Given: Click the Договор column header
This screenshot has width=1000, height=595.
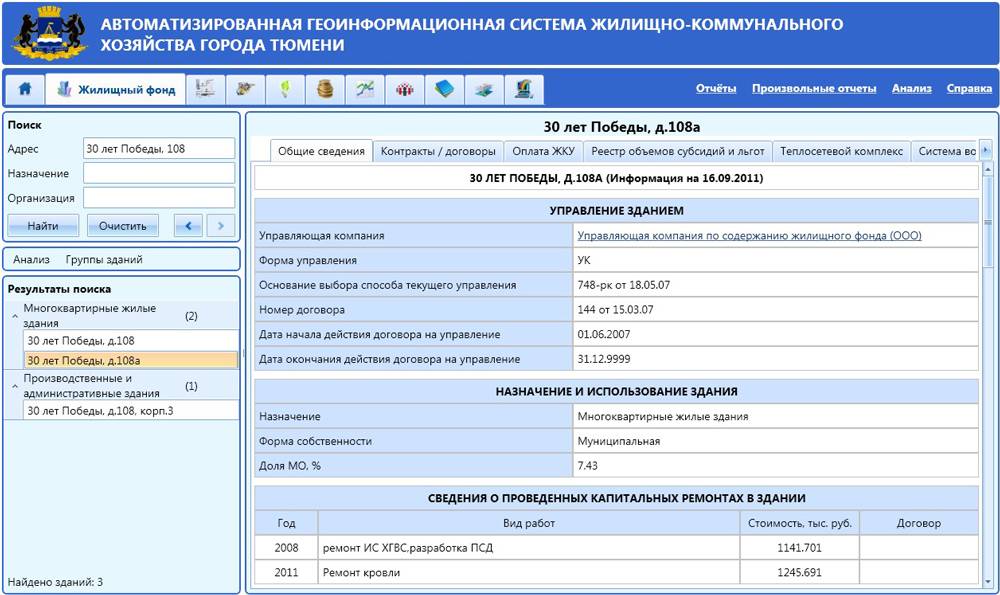Looking at the screenshot, I should 918,523.
